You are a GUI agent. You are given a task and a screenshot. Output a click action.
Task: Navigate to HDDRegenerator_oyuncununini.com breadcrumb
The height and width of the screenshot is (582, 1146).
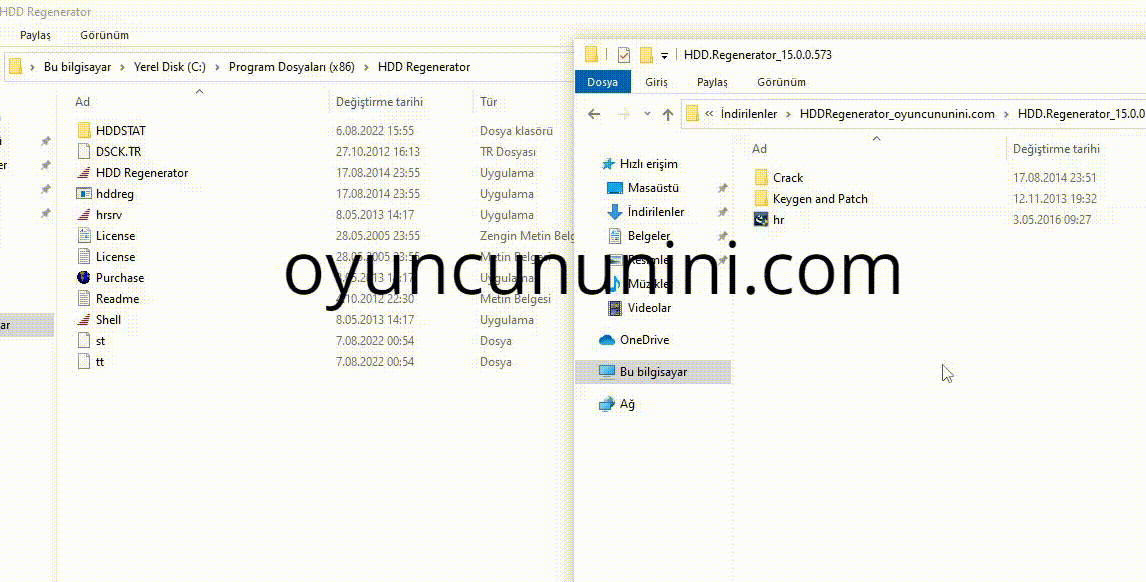coord(898,114)
